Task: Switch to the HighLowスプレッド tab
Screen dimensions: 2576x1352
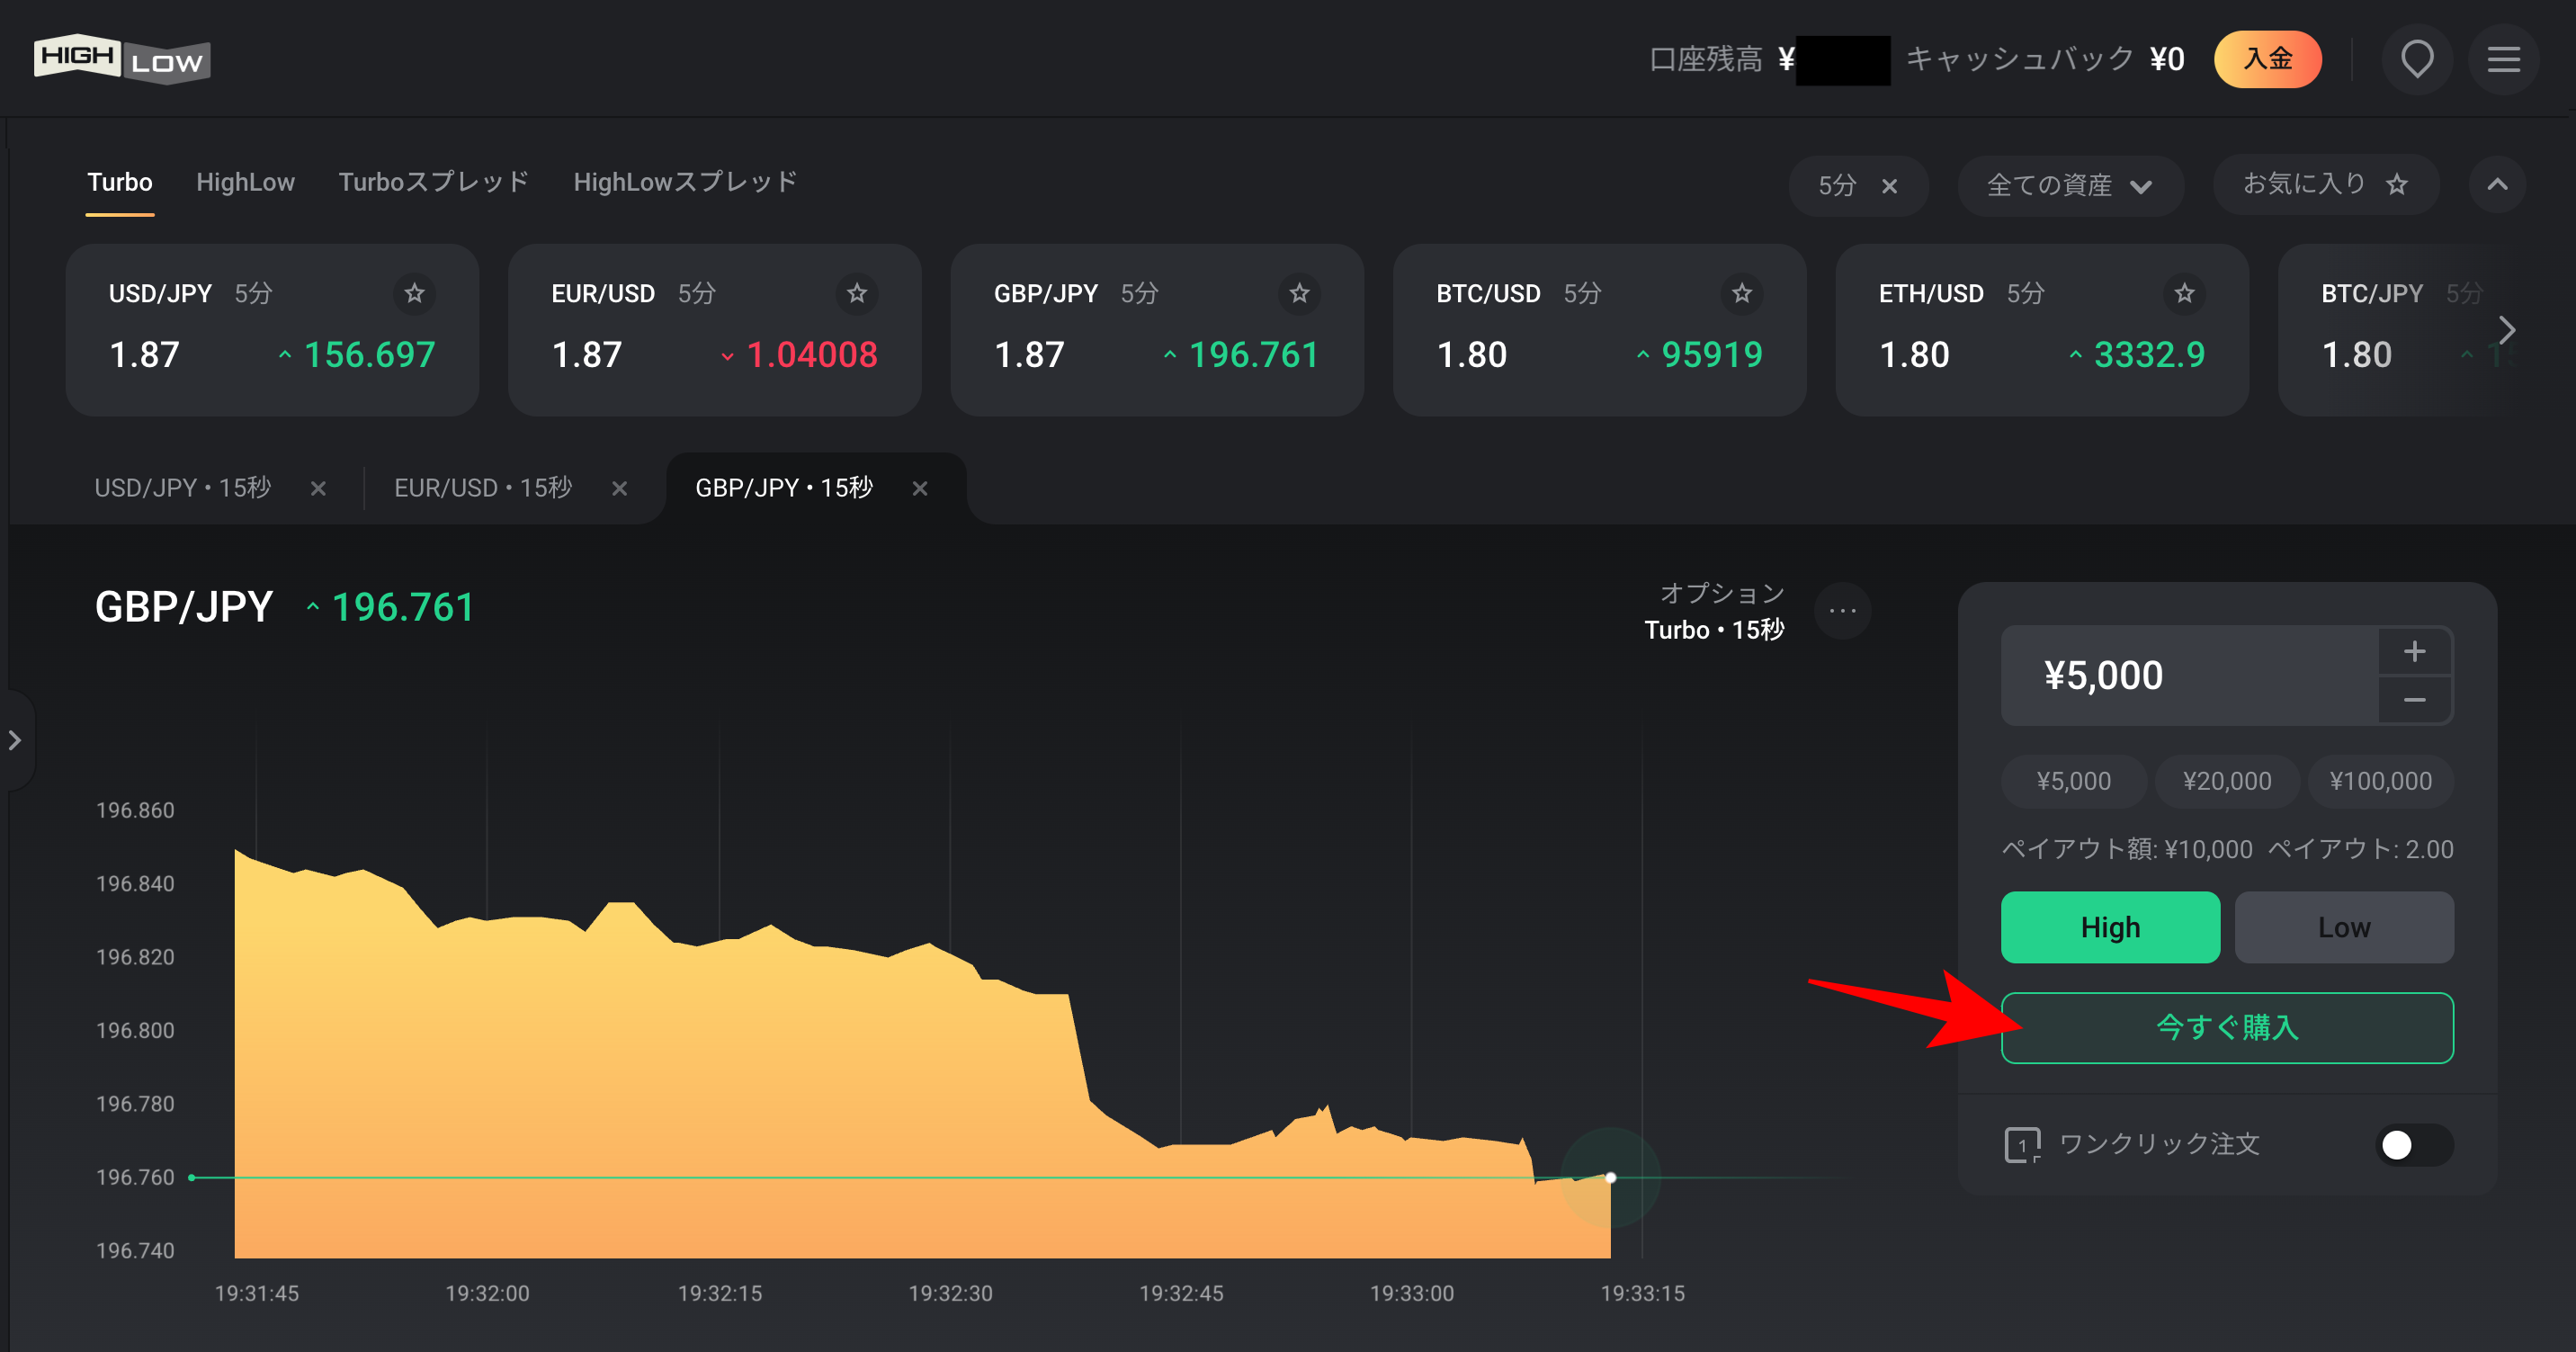Action: 685,182
